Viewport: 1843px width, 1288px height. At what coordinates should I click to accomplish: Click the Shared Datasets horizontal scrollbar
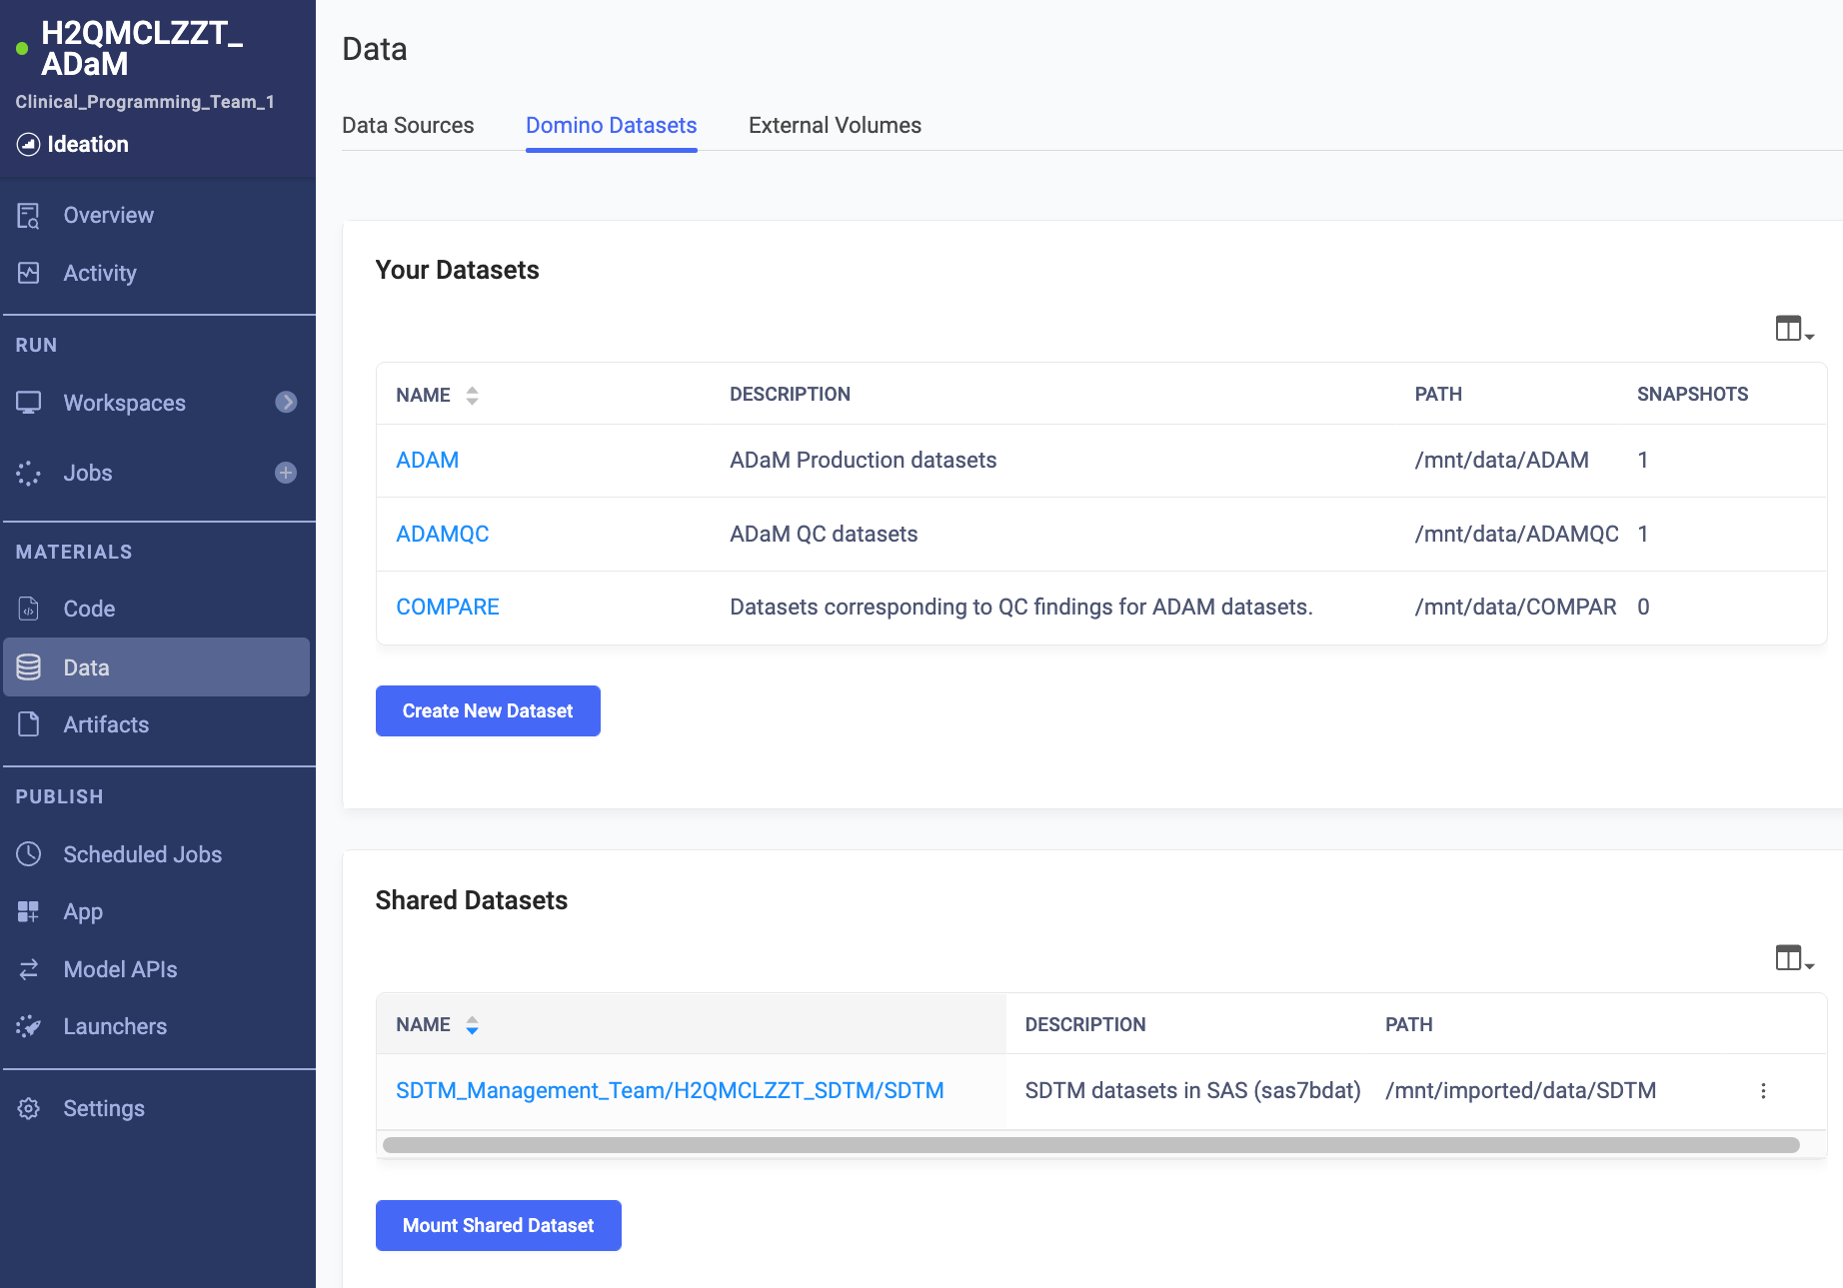pyautogui.click(x=1090, y=1145)
